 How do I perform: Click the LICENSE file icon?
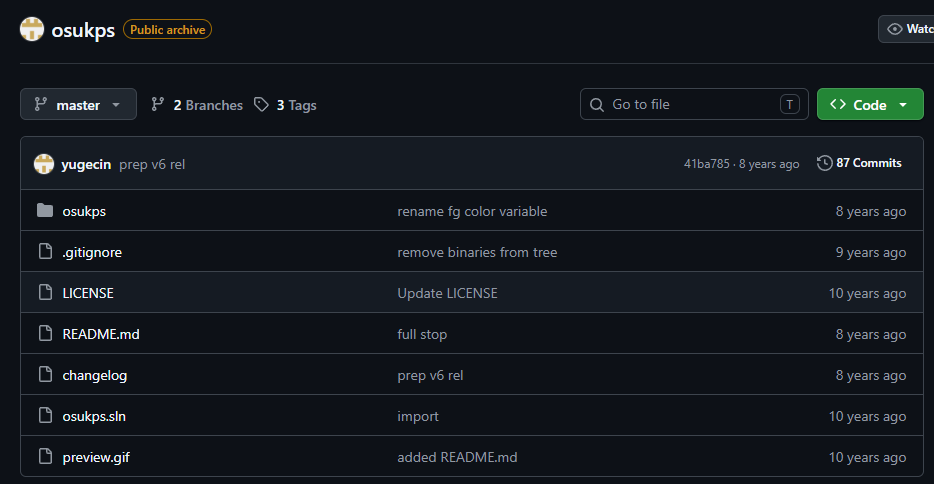(x=45, y=292)
